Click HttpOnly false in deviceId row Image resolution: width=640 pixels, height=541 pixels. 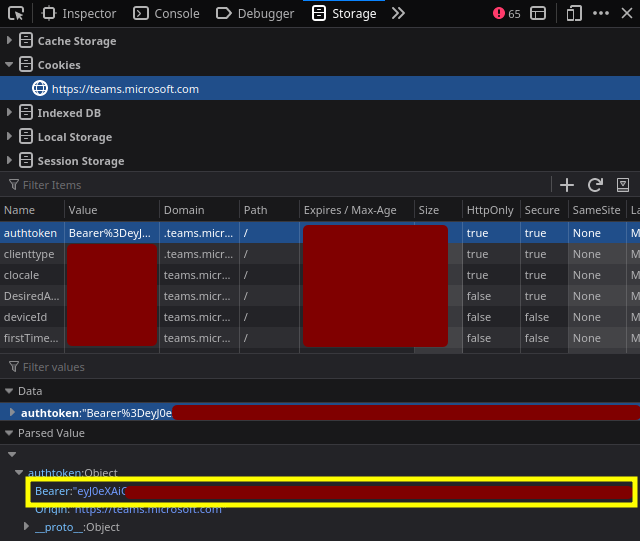pyautogui.click(x=491, y=317)
